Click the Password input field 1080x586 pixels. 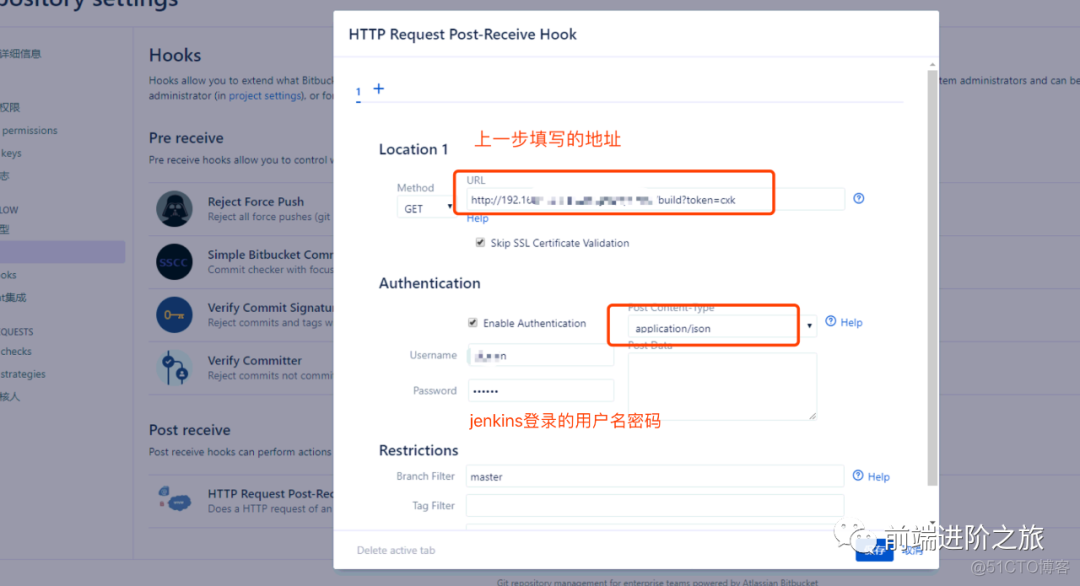541,390
